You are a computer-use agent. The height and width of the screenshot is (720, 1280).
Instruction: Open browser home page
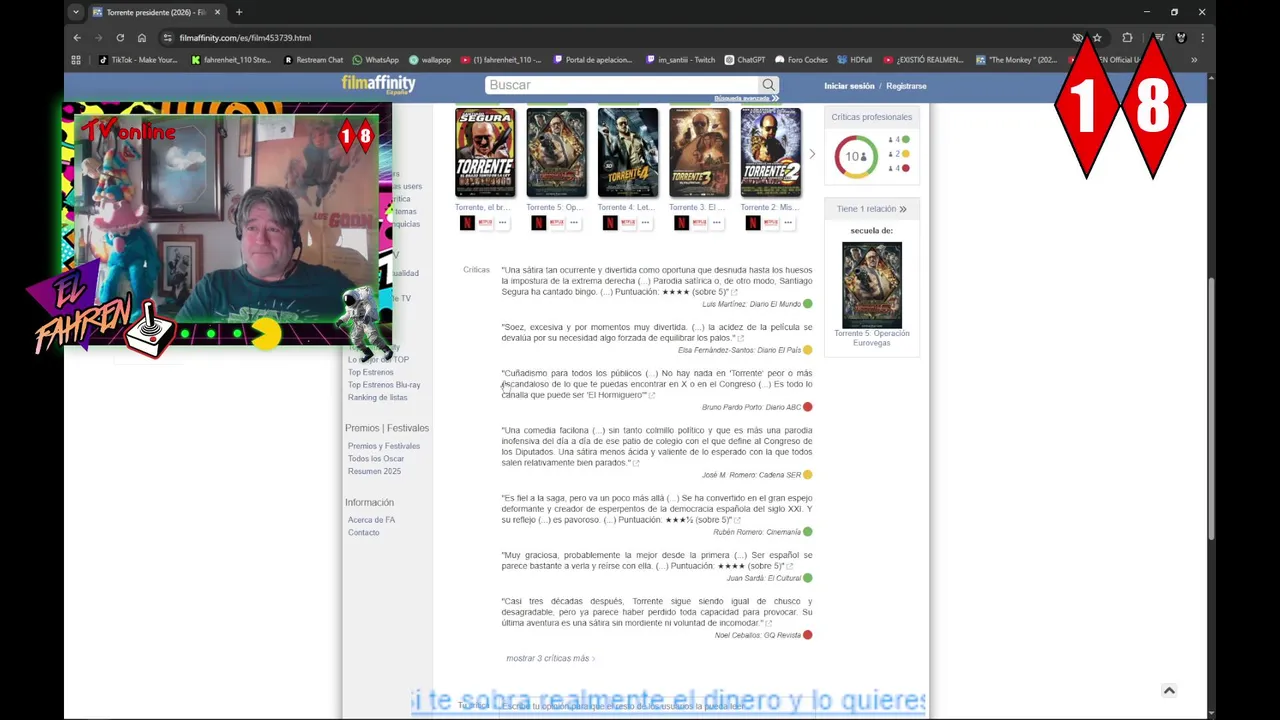[x=142, y=38]
